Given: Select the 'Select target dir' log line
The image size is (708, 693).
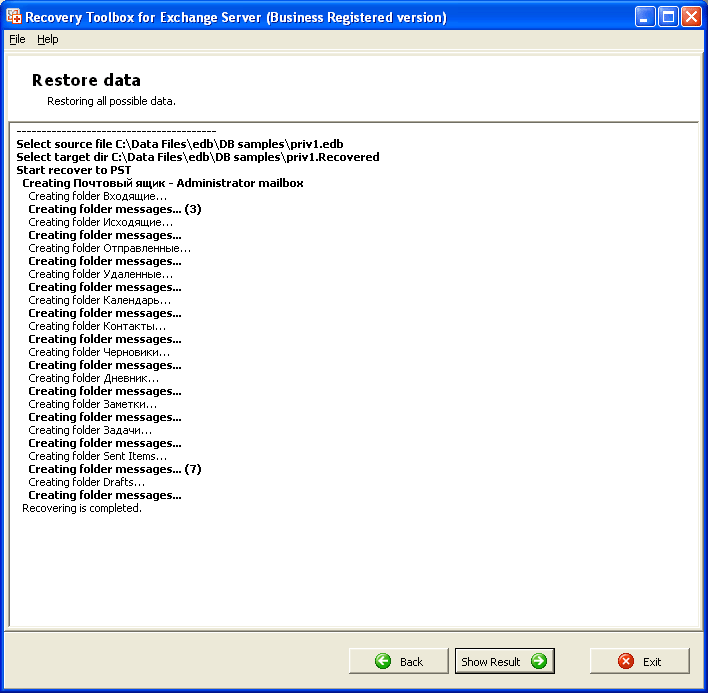Looking at the screenshot, I should tap(198, 157).
